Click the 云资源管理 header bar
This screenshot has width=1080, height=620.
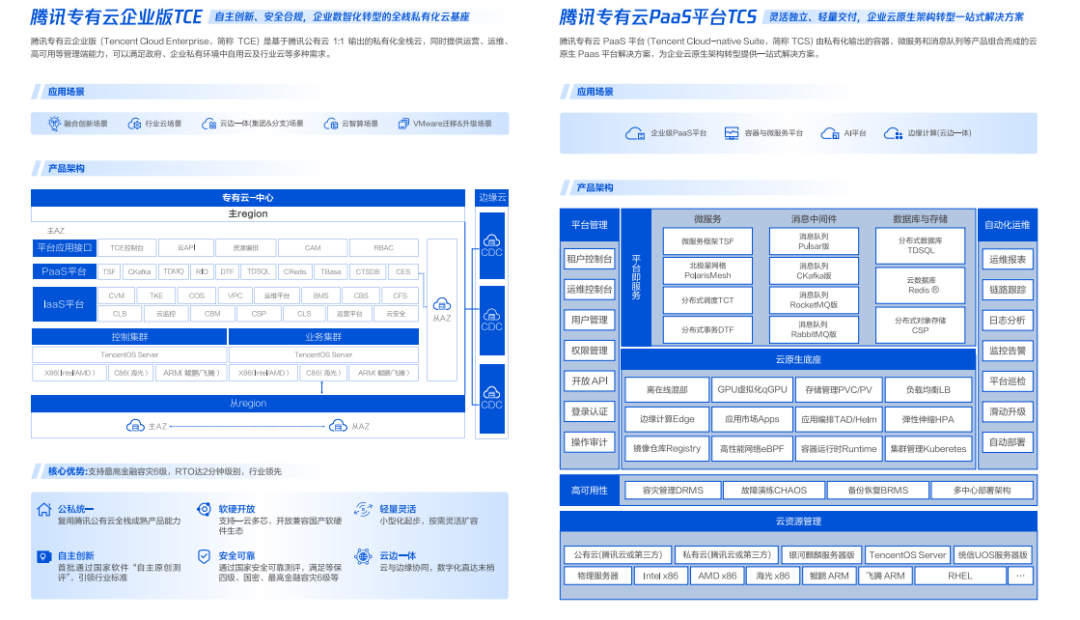coord(798,521)
